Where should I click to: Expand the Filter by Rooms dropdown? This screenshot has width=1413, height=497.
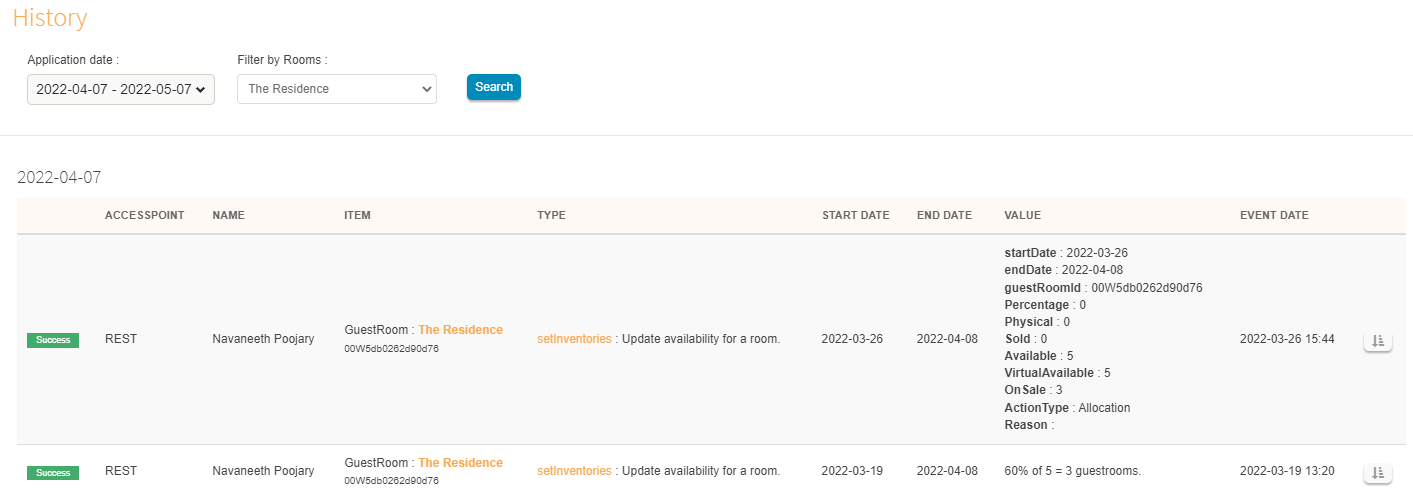coord(337,89)
